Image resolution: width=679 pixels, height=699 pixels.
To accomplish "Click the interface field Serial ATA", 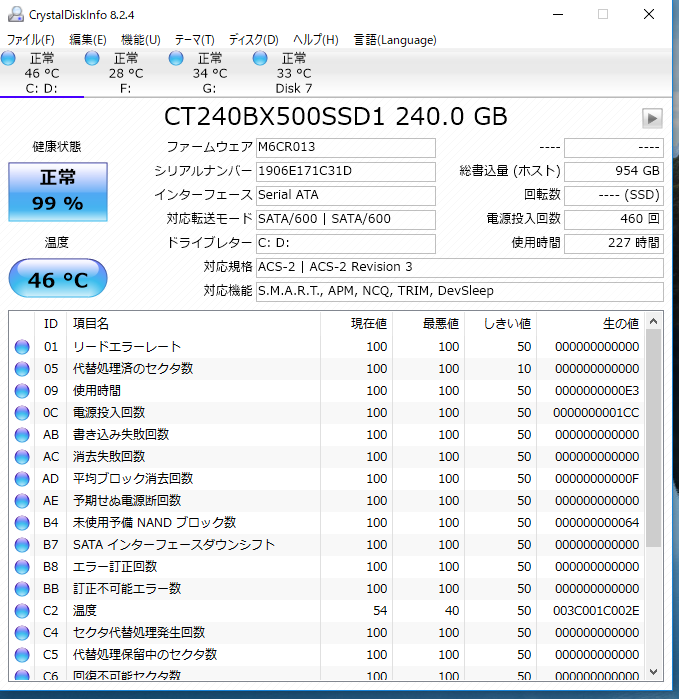I will coord(346,195).
